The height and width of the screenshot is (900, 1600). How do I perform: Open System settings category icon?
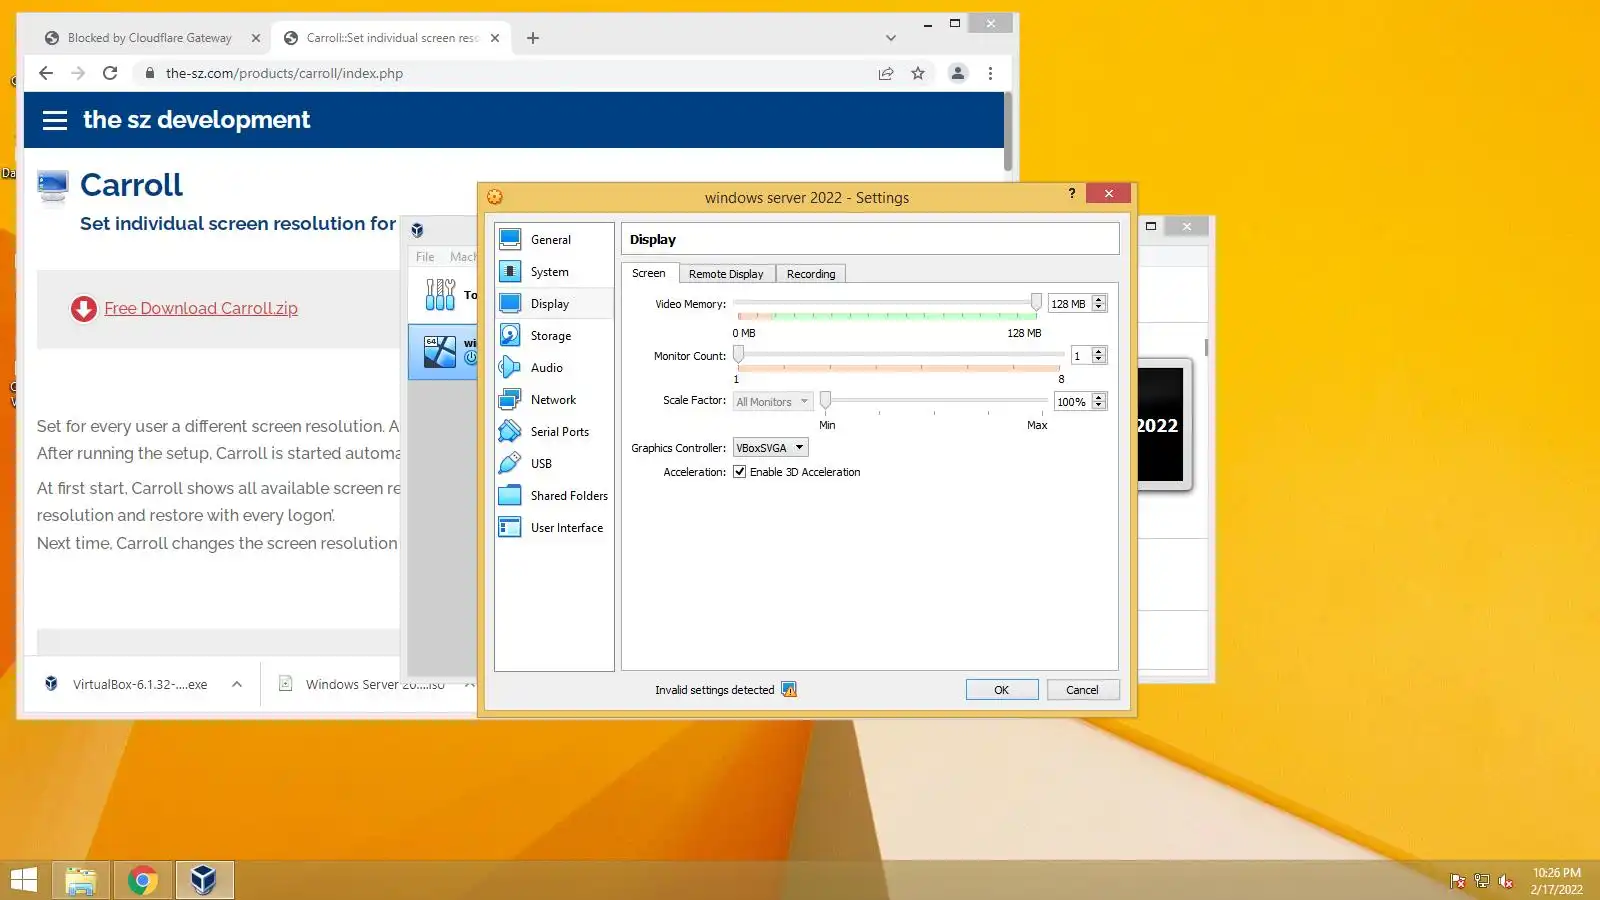(510, 271)
